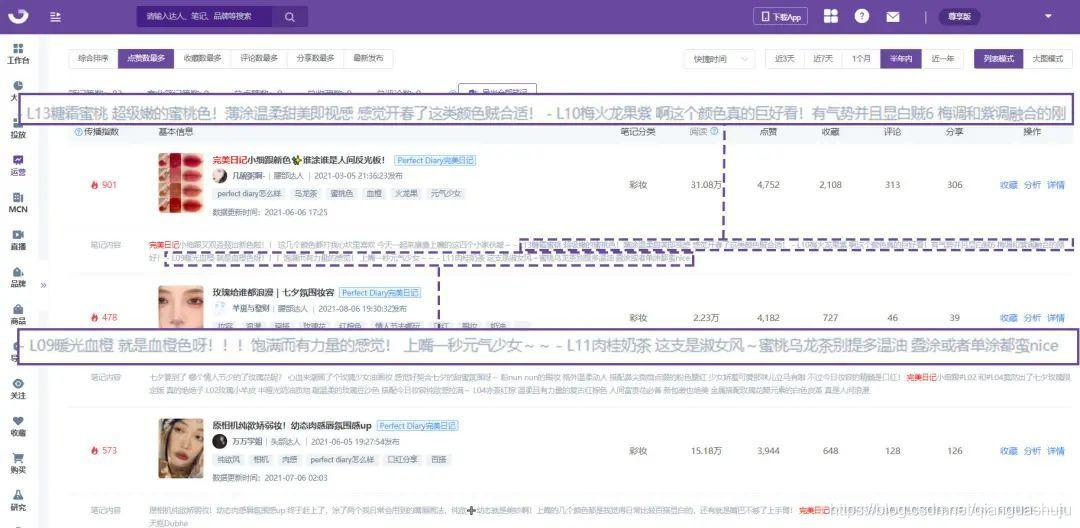Viewport: 1080px width, 528px height.
Task: Click the flame index 573 icon
Action: [x=94, y=450]
